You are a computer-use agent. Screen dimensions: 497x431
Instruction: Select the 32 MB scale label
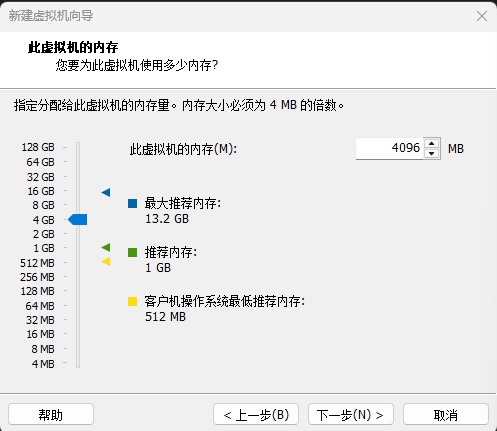(40, 320)
